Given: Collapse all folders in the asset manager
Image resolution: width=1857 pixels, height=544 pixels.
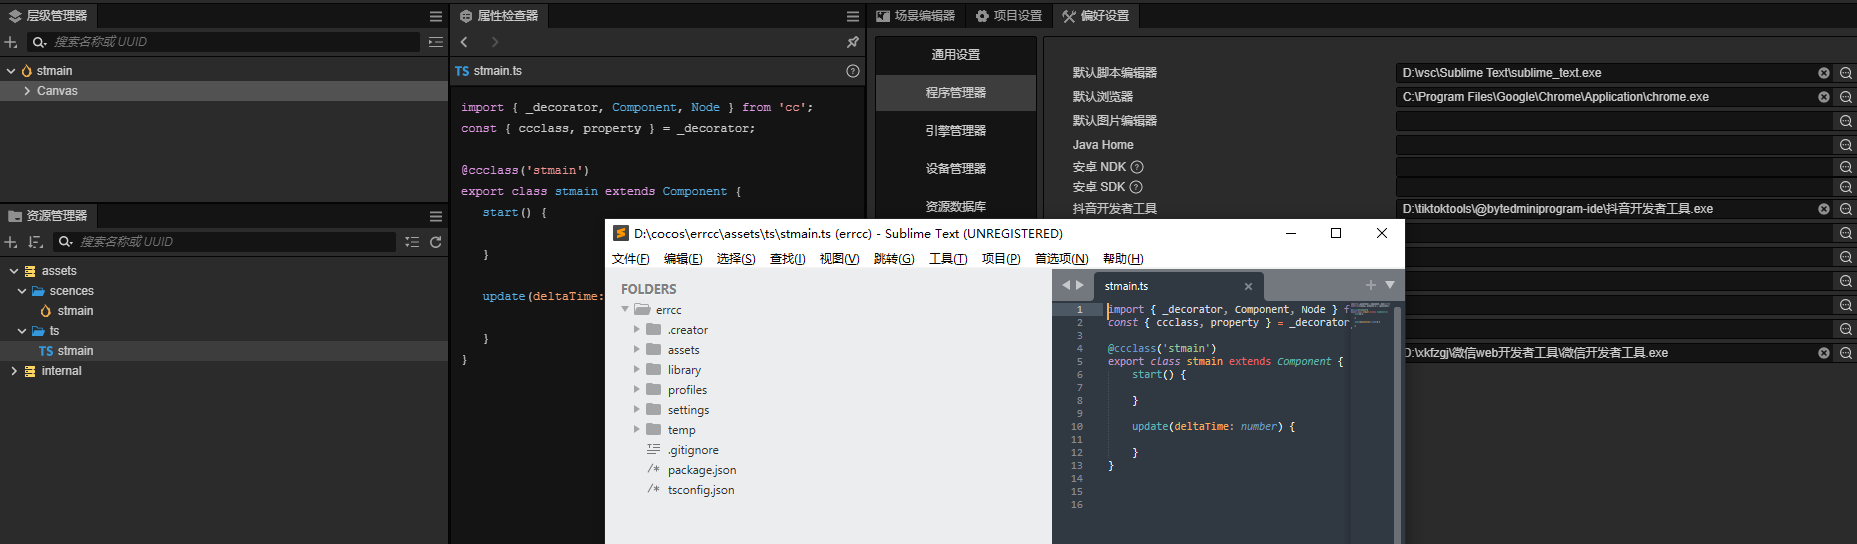Looking at the screenshot, I should coord(412,242).
